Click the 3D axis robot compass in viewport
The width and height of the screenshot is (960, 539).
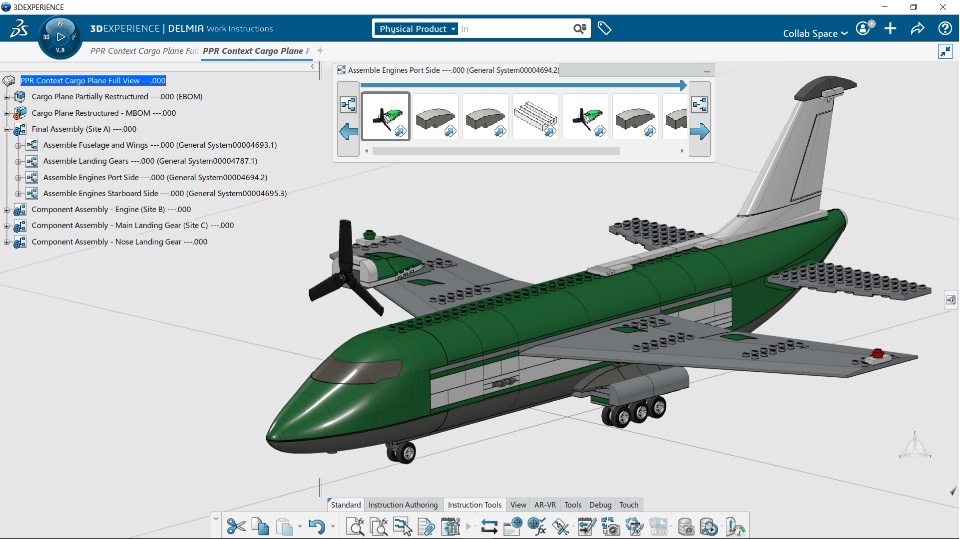tap(915, 445)
